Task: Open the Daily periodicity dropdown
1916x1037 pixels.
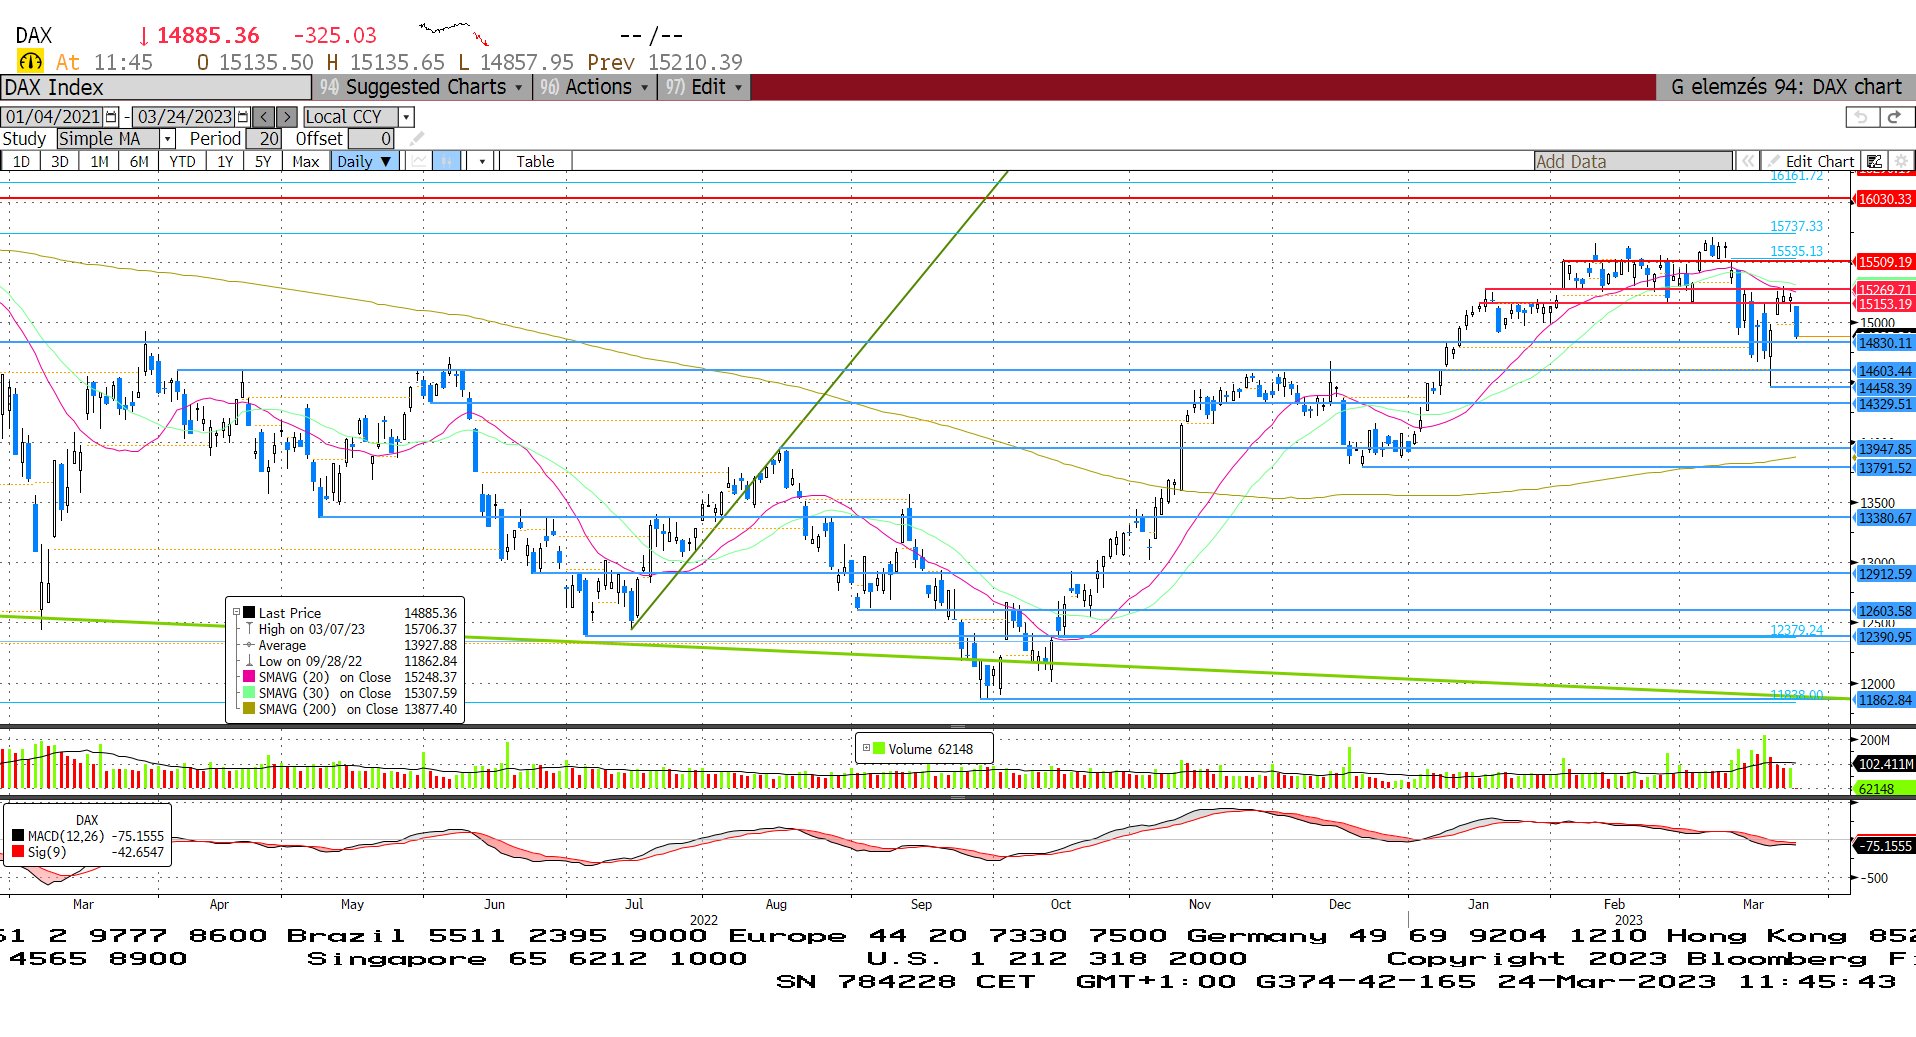Action: (365, 161)
